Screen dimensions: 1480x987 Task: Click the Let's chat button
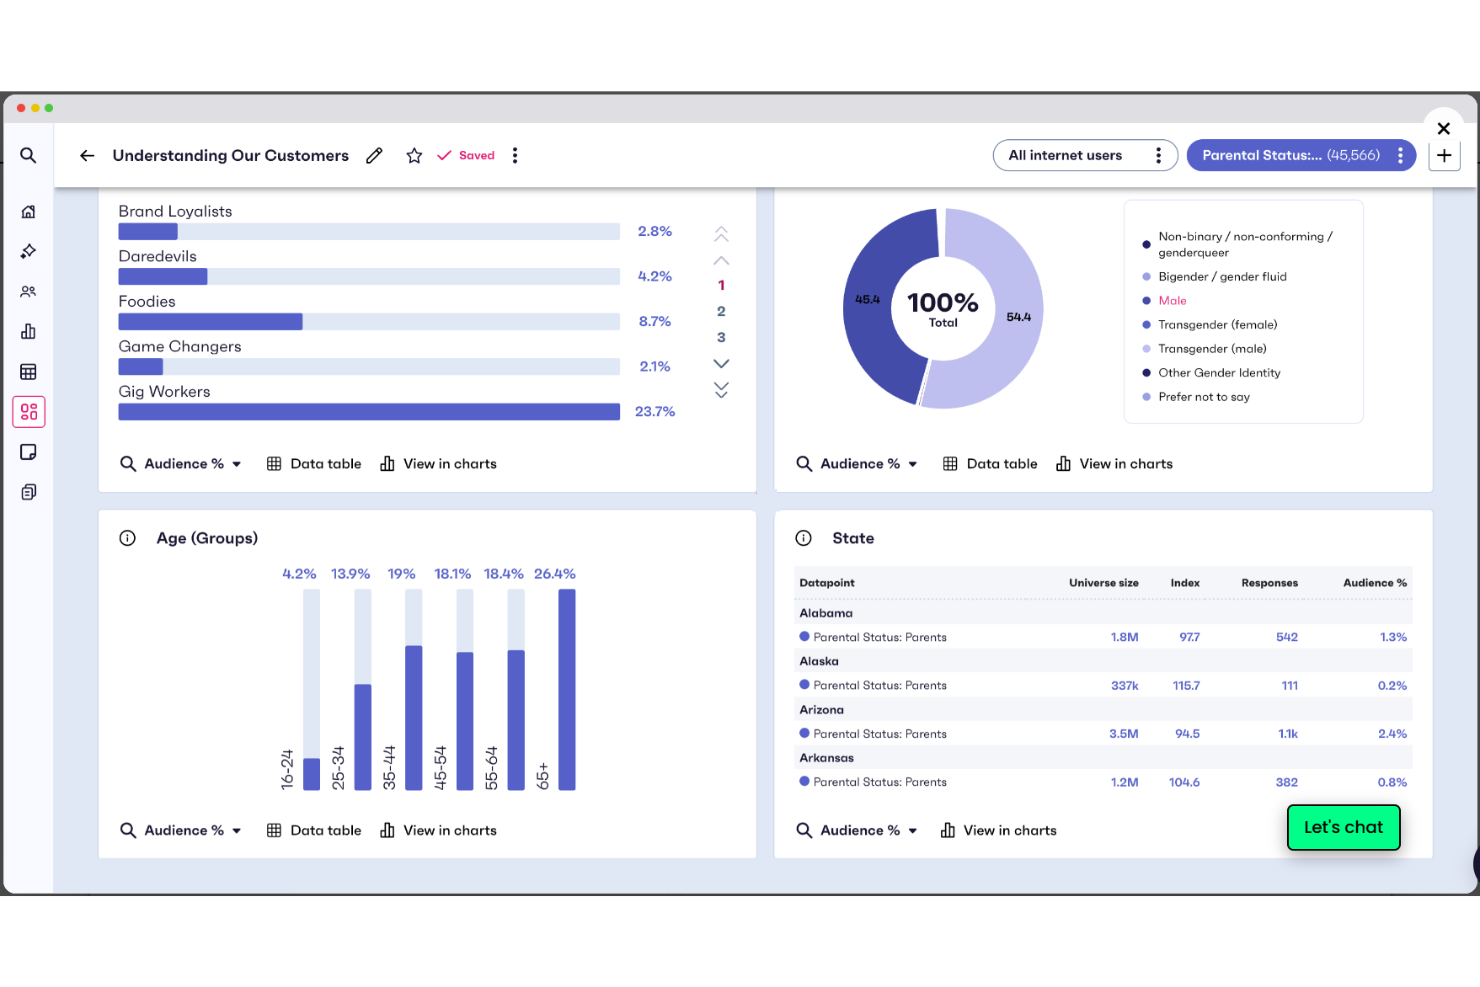click(1343, 827)
